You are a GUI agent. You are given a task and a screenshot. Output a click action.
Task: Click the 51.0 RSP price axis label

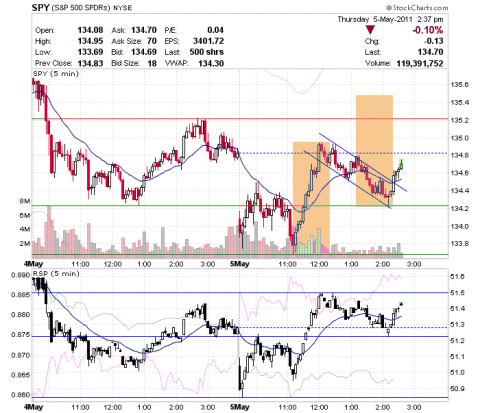pos(458,372)
